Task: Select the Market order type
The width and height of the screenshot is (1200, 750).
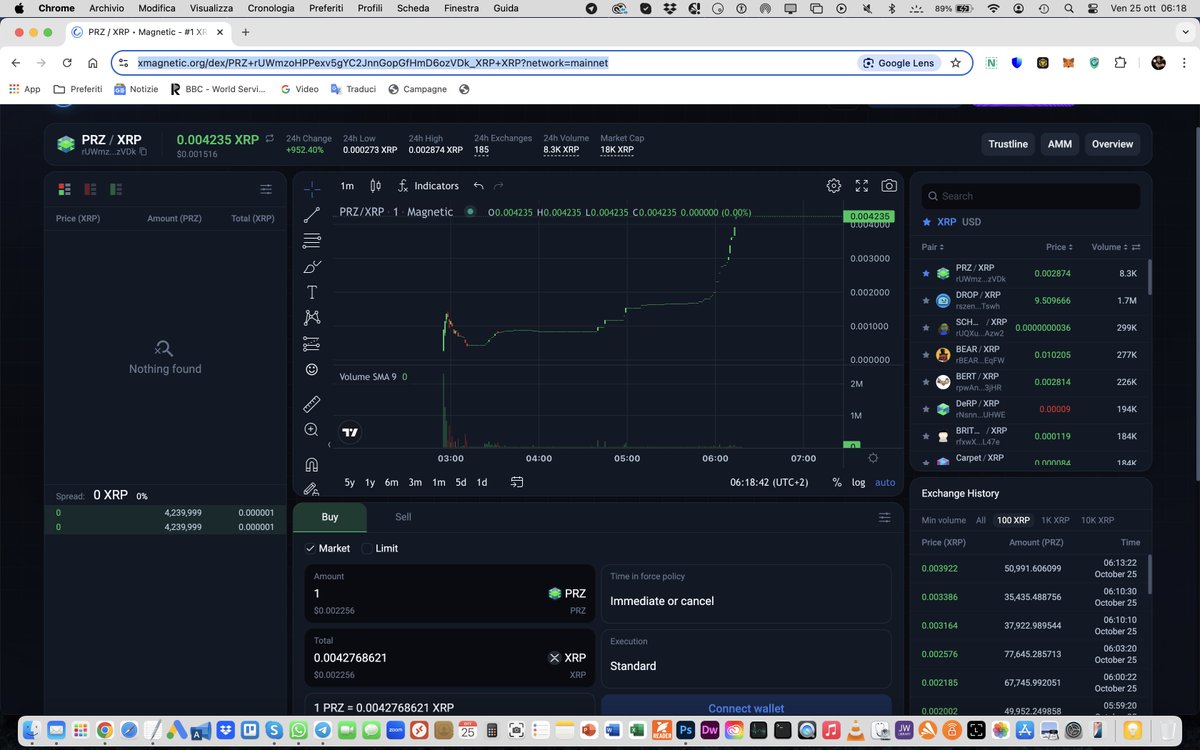Action: tap(328, 548)
